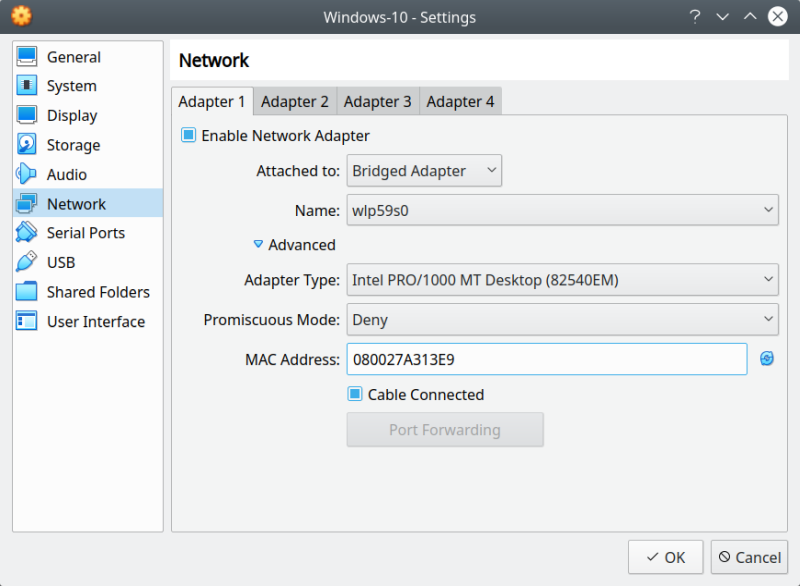Screen dimensions: 800x586
Task: Uncheck the Cable Connected option
Action: [x=354, y=394]
